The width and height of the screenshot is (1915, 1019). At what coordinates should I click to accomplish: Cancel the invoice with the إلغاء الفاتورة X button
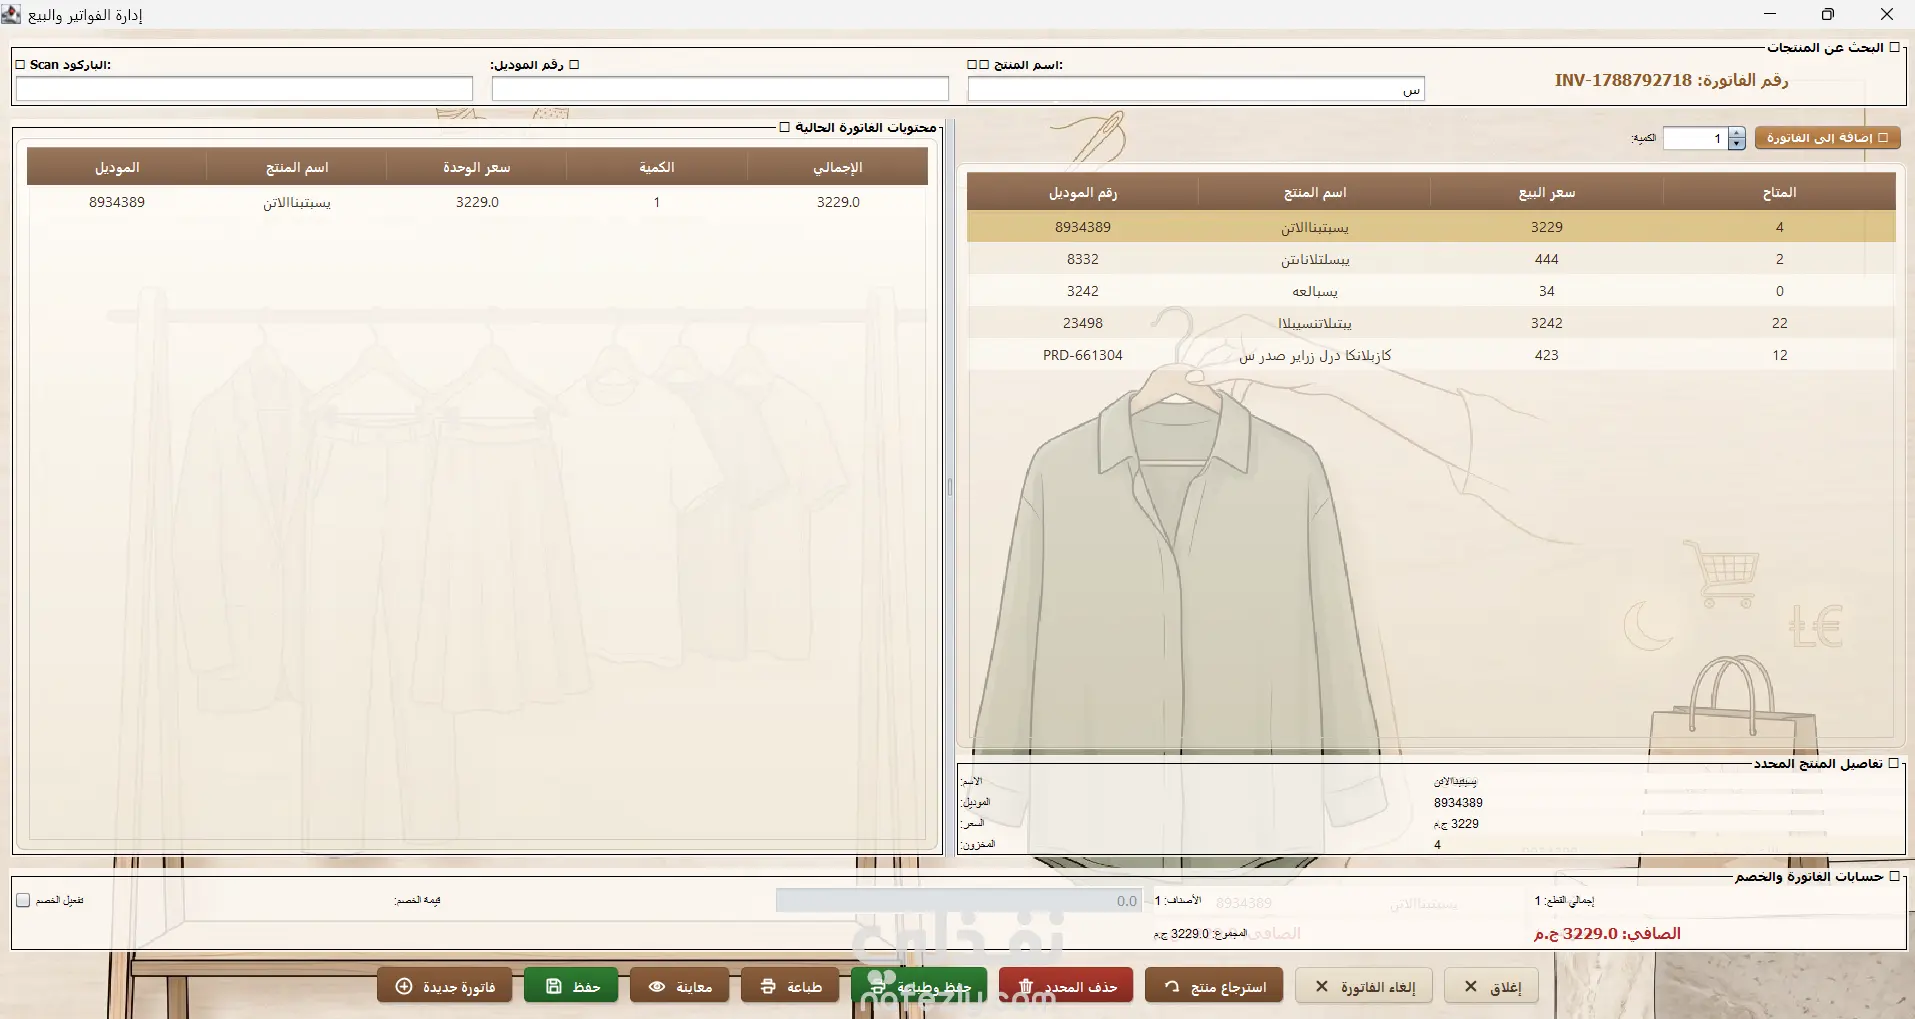click(1364, 986)
